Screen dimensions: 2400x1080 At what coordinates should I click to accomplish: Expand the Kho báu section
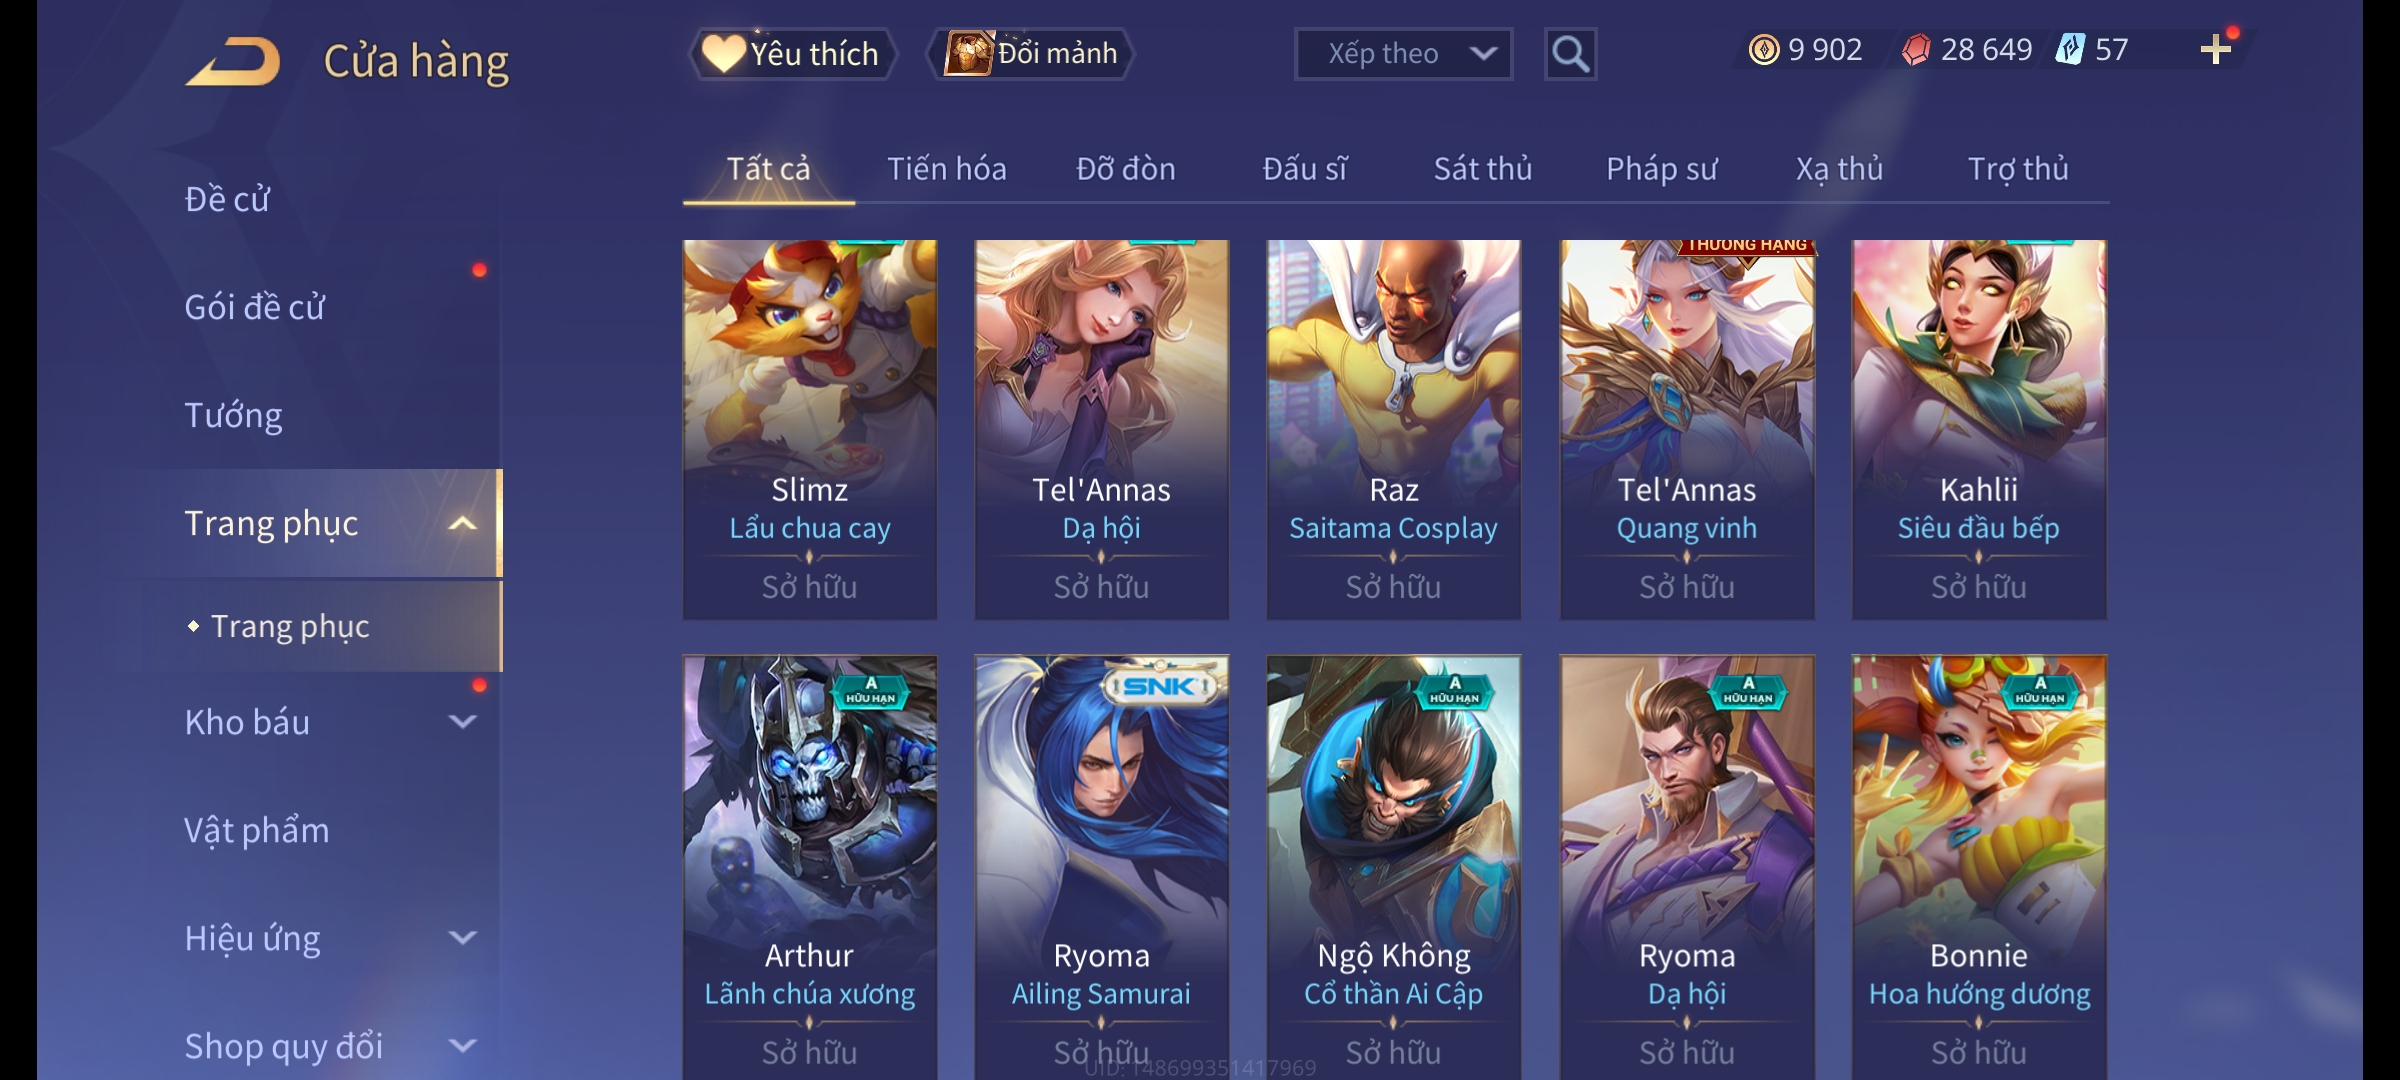(462, 722)
